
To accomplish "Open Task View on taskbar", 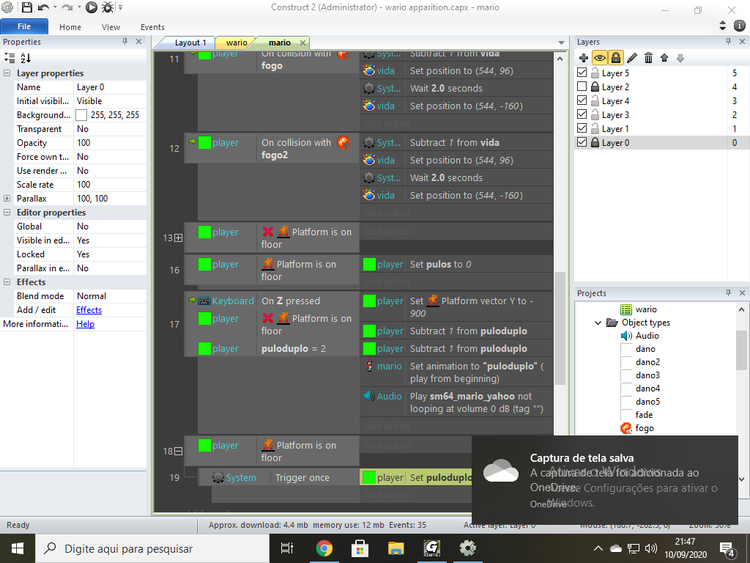I will pyautogui.click(x=287, y=548).
